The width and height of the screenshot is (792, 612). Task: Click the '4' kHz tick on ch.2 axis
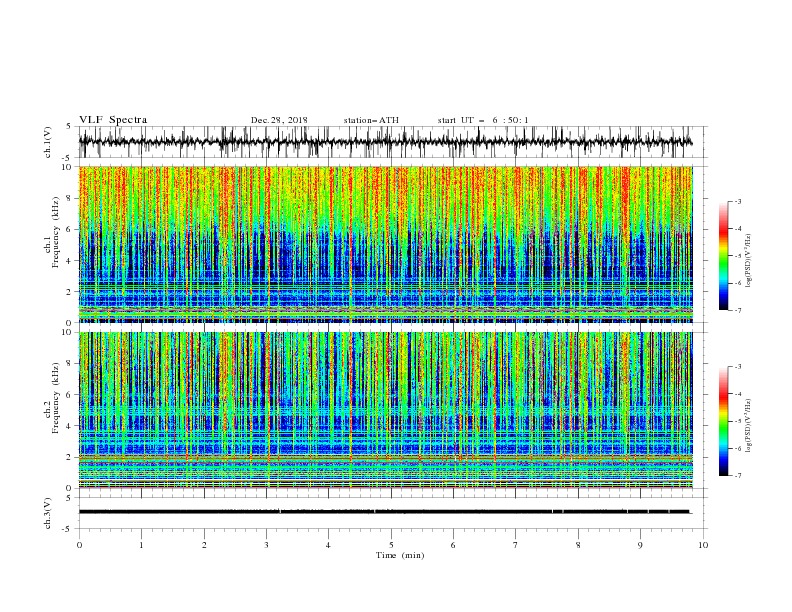[70, 426]
